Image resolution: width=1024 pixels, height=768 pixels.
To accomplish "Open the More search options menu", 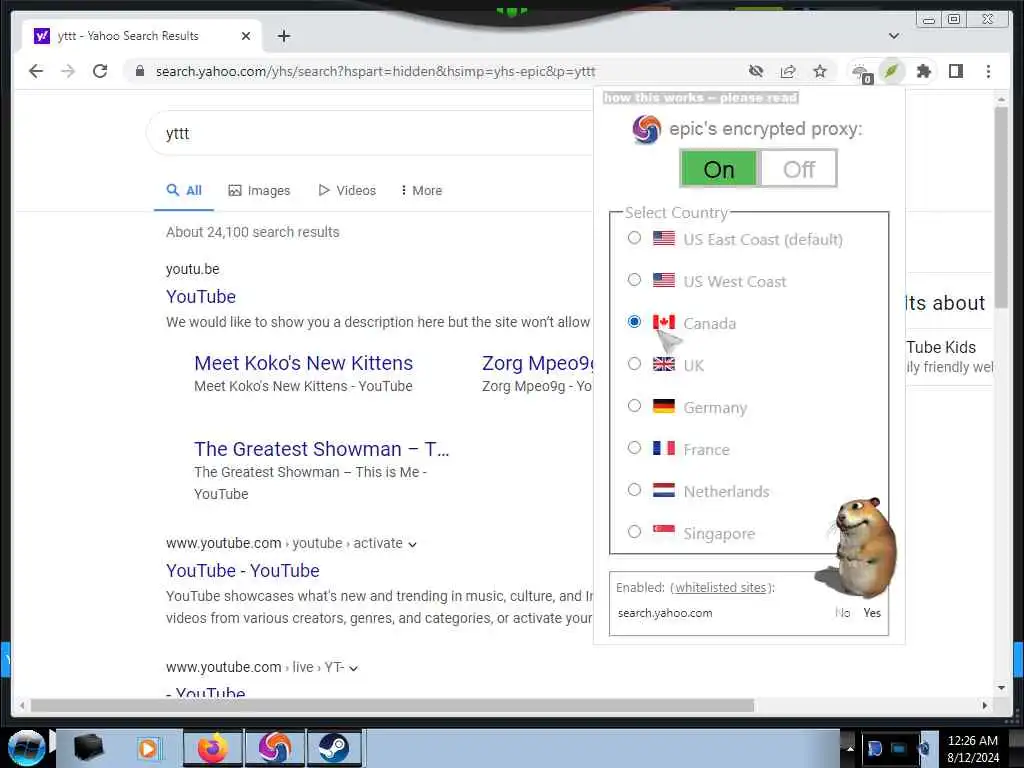I will click(x=421, y=190).
